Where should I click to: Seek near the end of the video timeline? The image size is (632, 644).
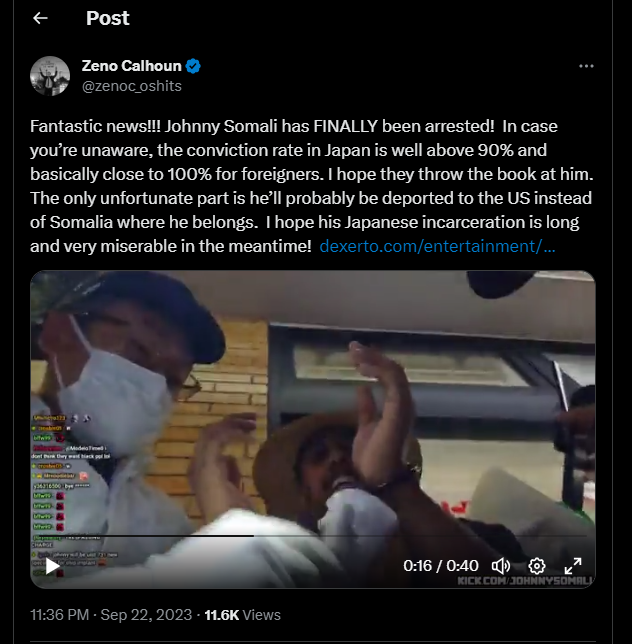(x=575, y=536)
